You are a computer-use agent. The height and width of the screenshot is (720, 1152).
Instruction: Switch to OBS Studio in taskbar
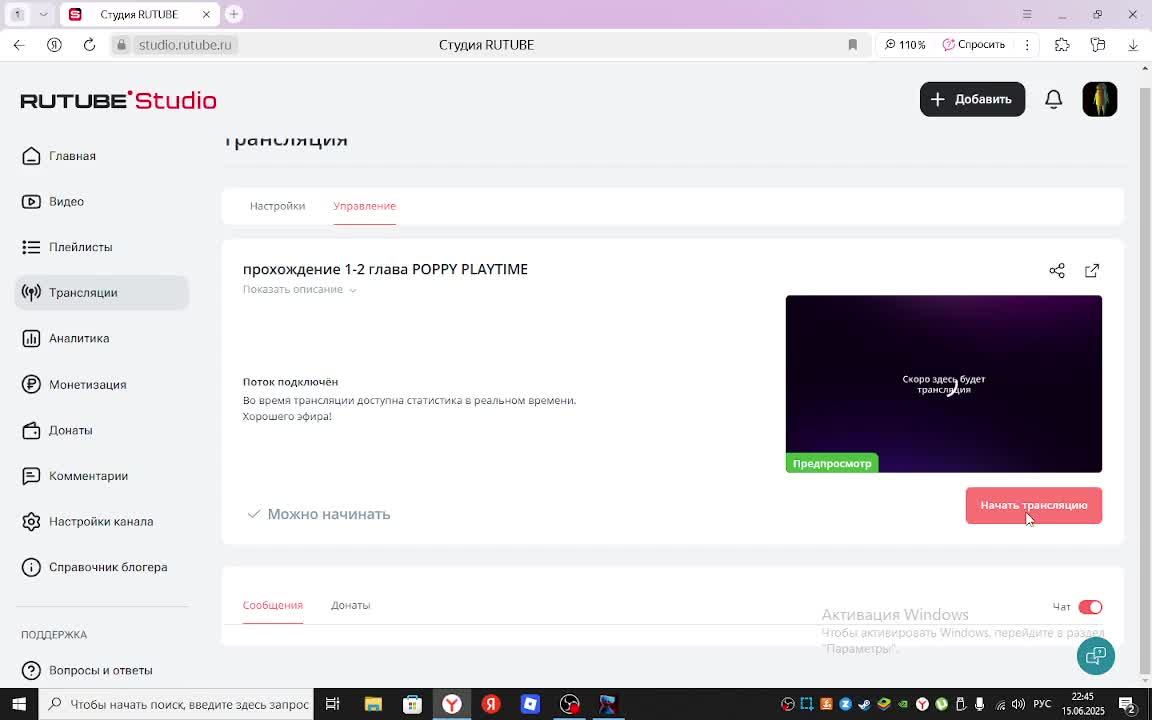point(569,705)
